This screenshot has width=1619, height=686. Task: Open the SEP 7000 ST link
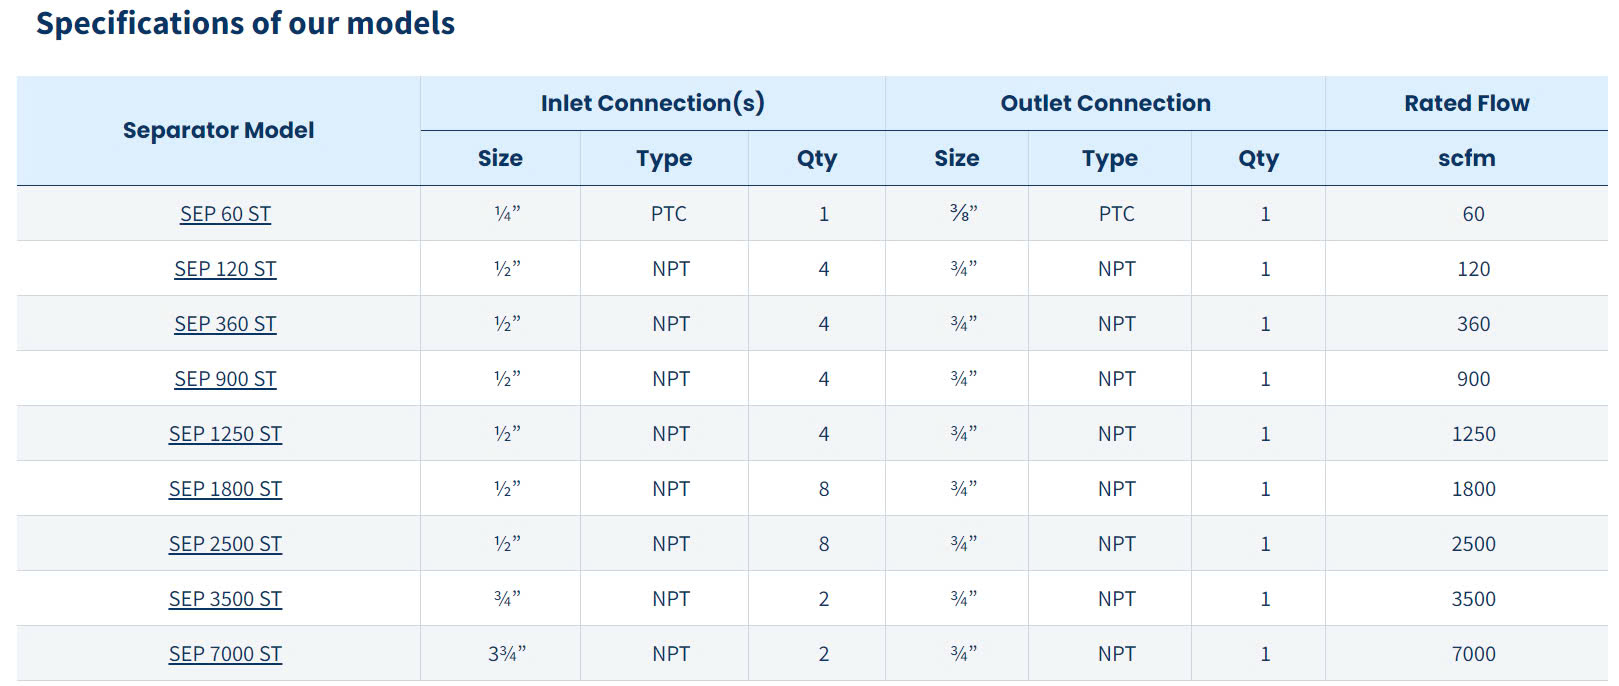point(225,654)
